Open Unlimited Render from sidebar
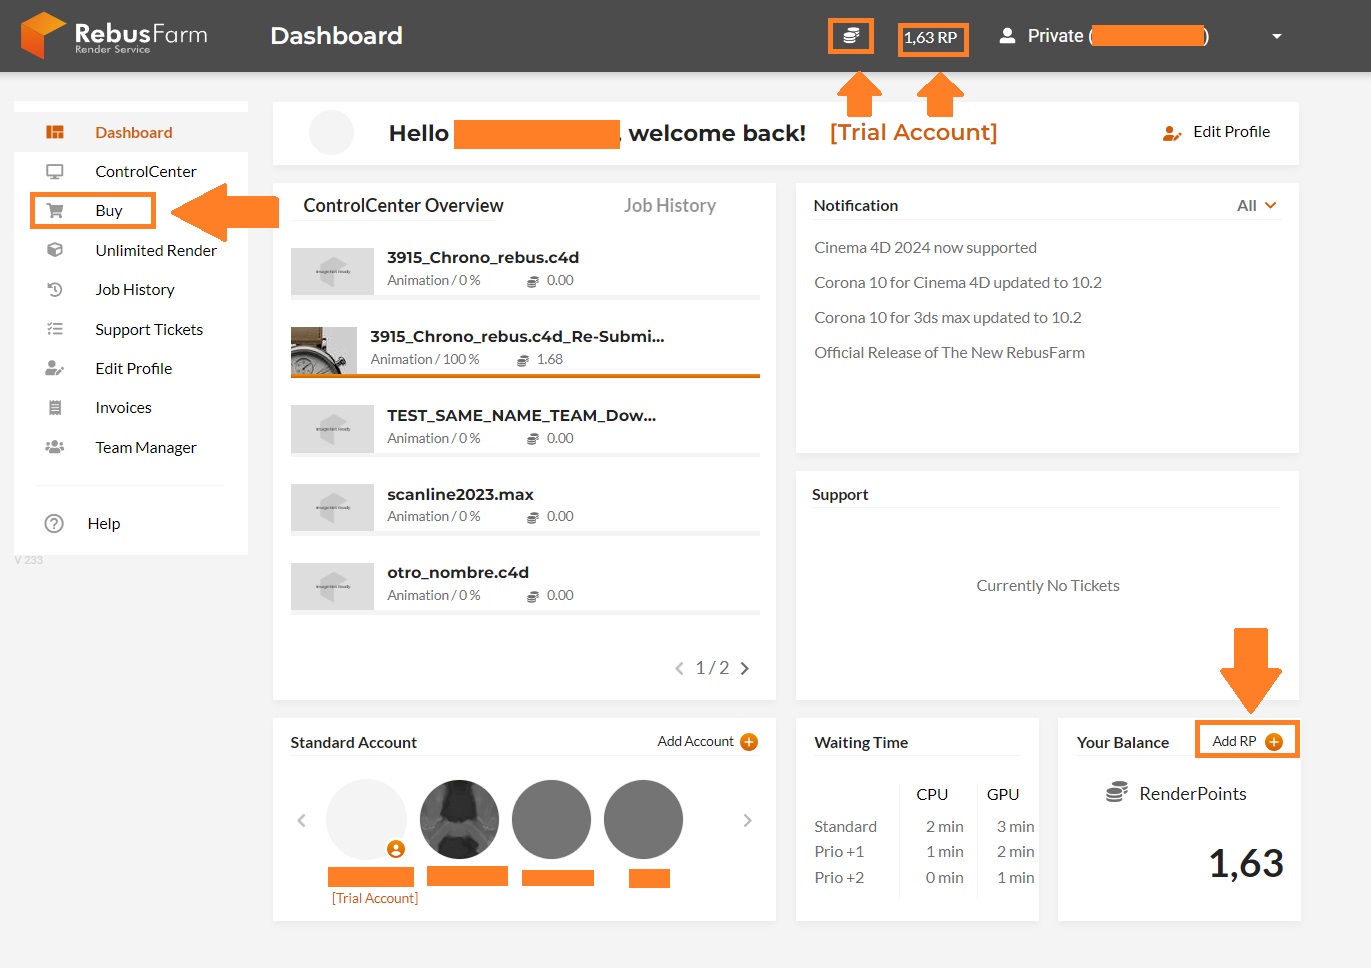1371x968 pixels. coord(156,250)
